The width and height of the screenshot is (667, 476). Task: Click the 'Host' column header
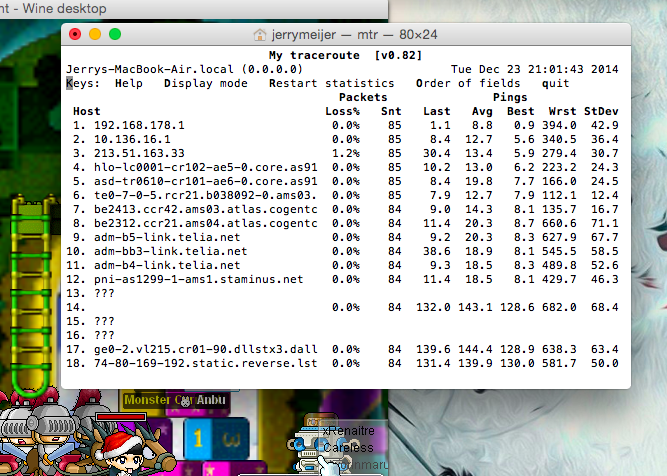coord(87,111)
